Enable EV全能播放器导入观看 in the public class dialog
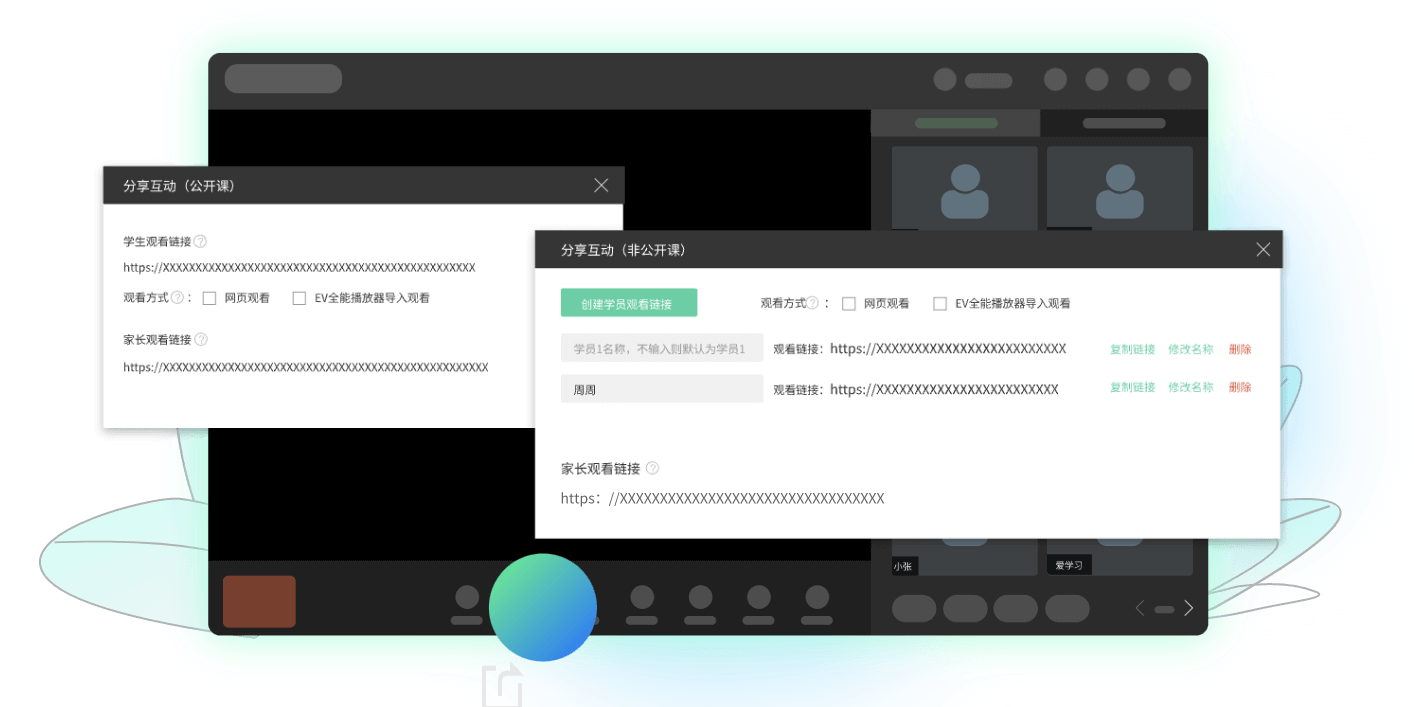 click(299, 297)
